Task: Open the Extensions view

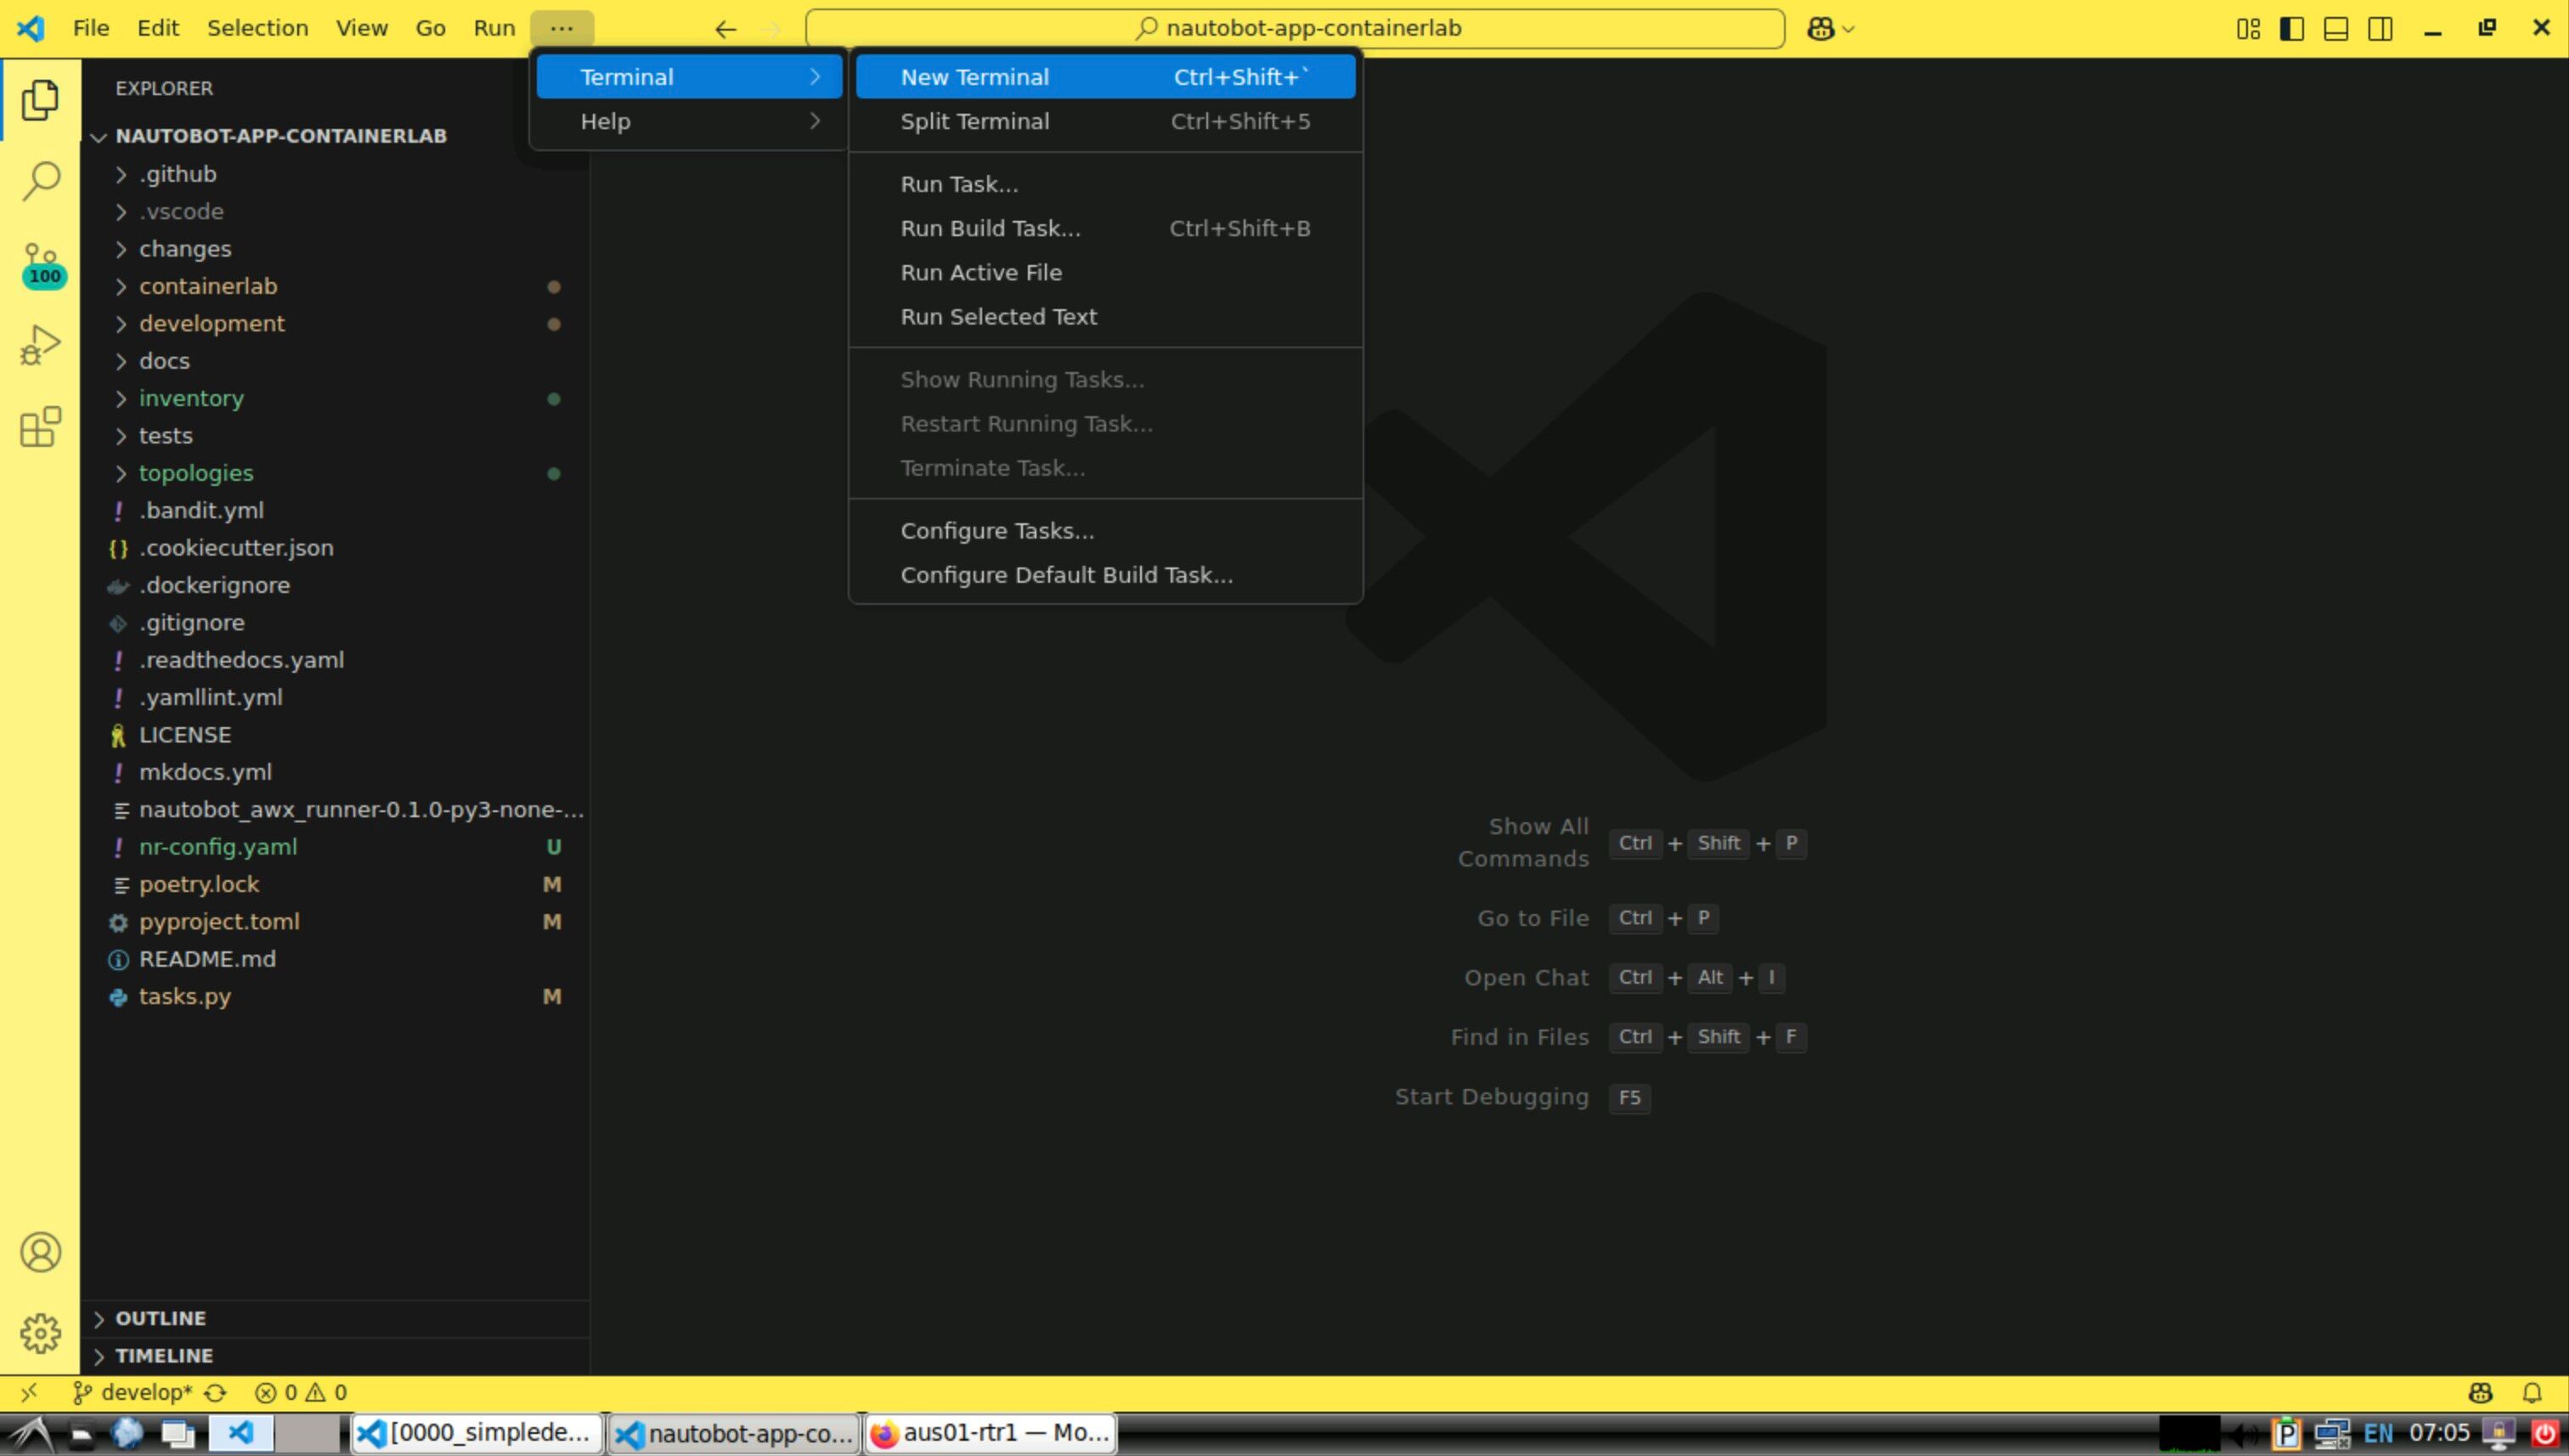Action: tap(40, 427)
